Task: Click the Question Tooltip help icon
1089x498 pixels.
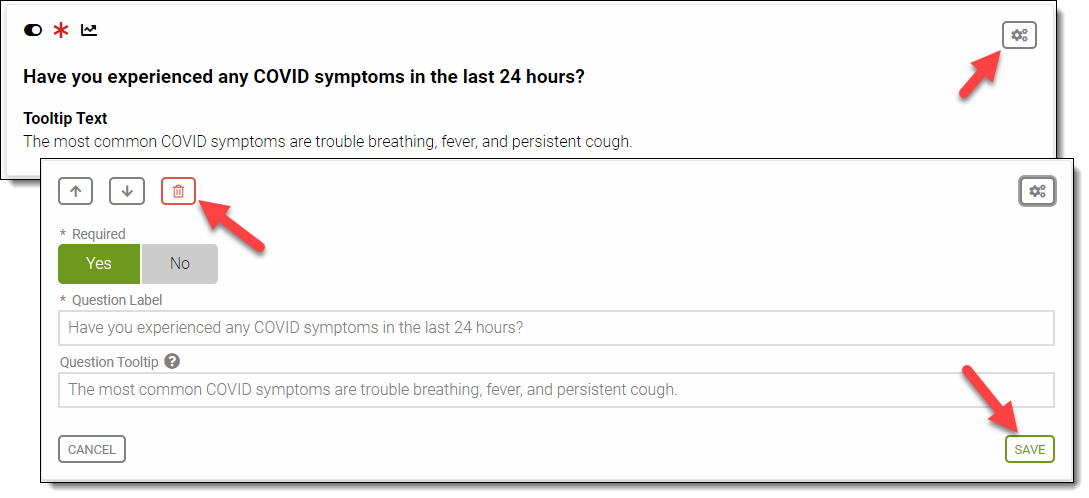Action: (172, 361)
